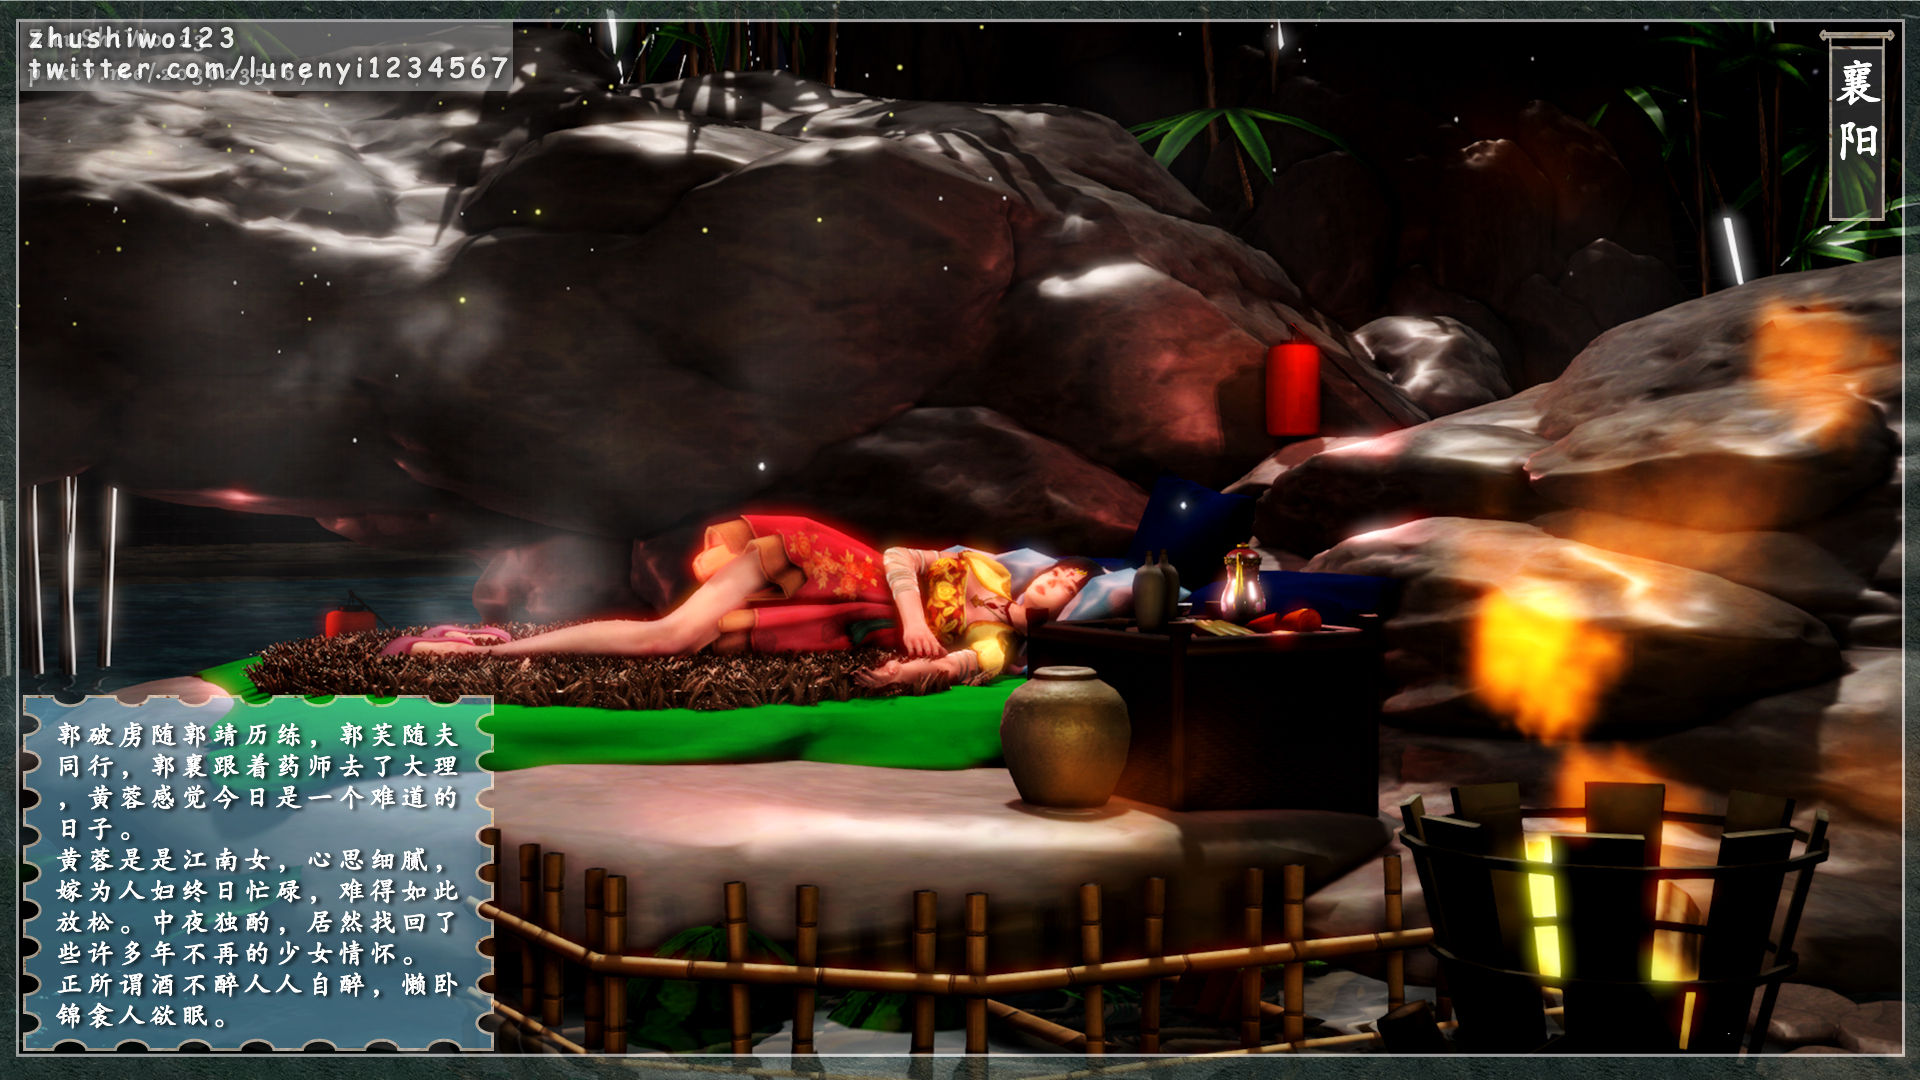Image resolution: width=1920 pixels, height=1080 pixels.
Task: Click the dark wine bottles on table
Action: point(1155,592)
